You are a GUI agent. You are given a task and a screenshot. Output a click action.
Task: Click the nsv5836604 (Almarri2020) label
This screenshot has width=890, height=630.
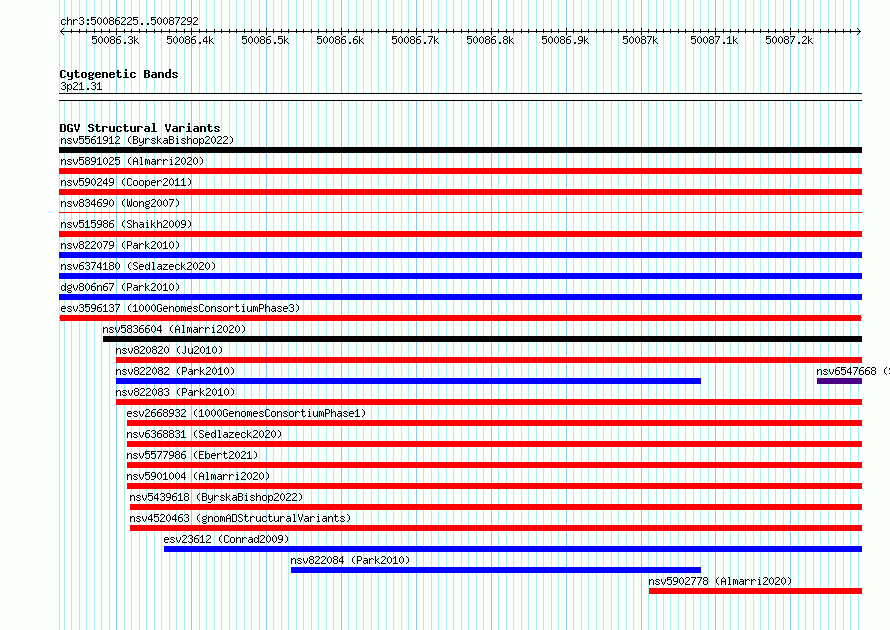click(174, 329)
